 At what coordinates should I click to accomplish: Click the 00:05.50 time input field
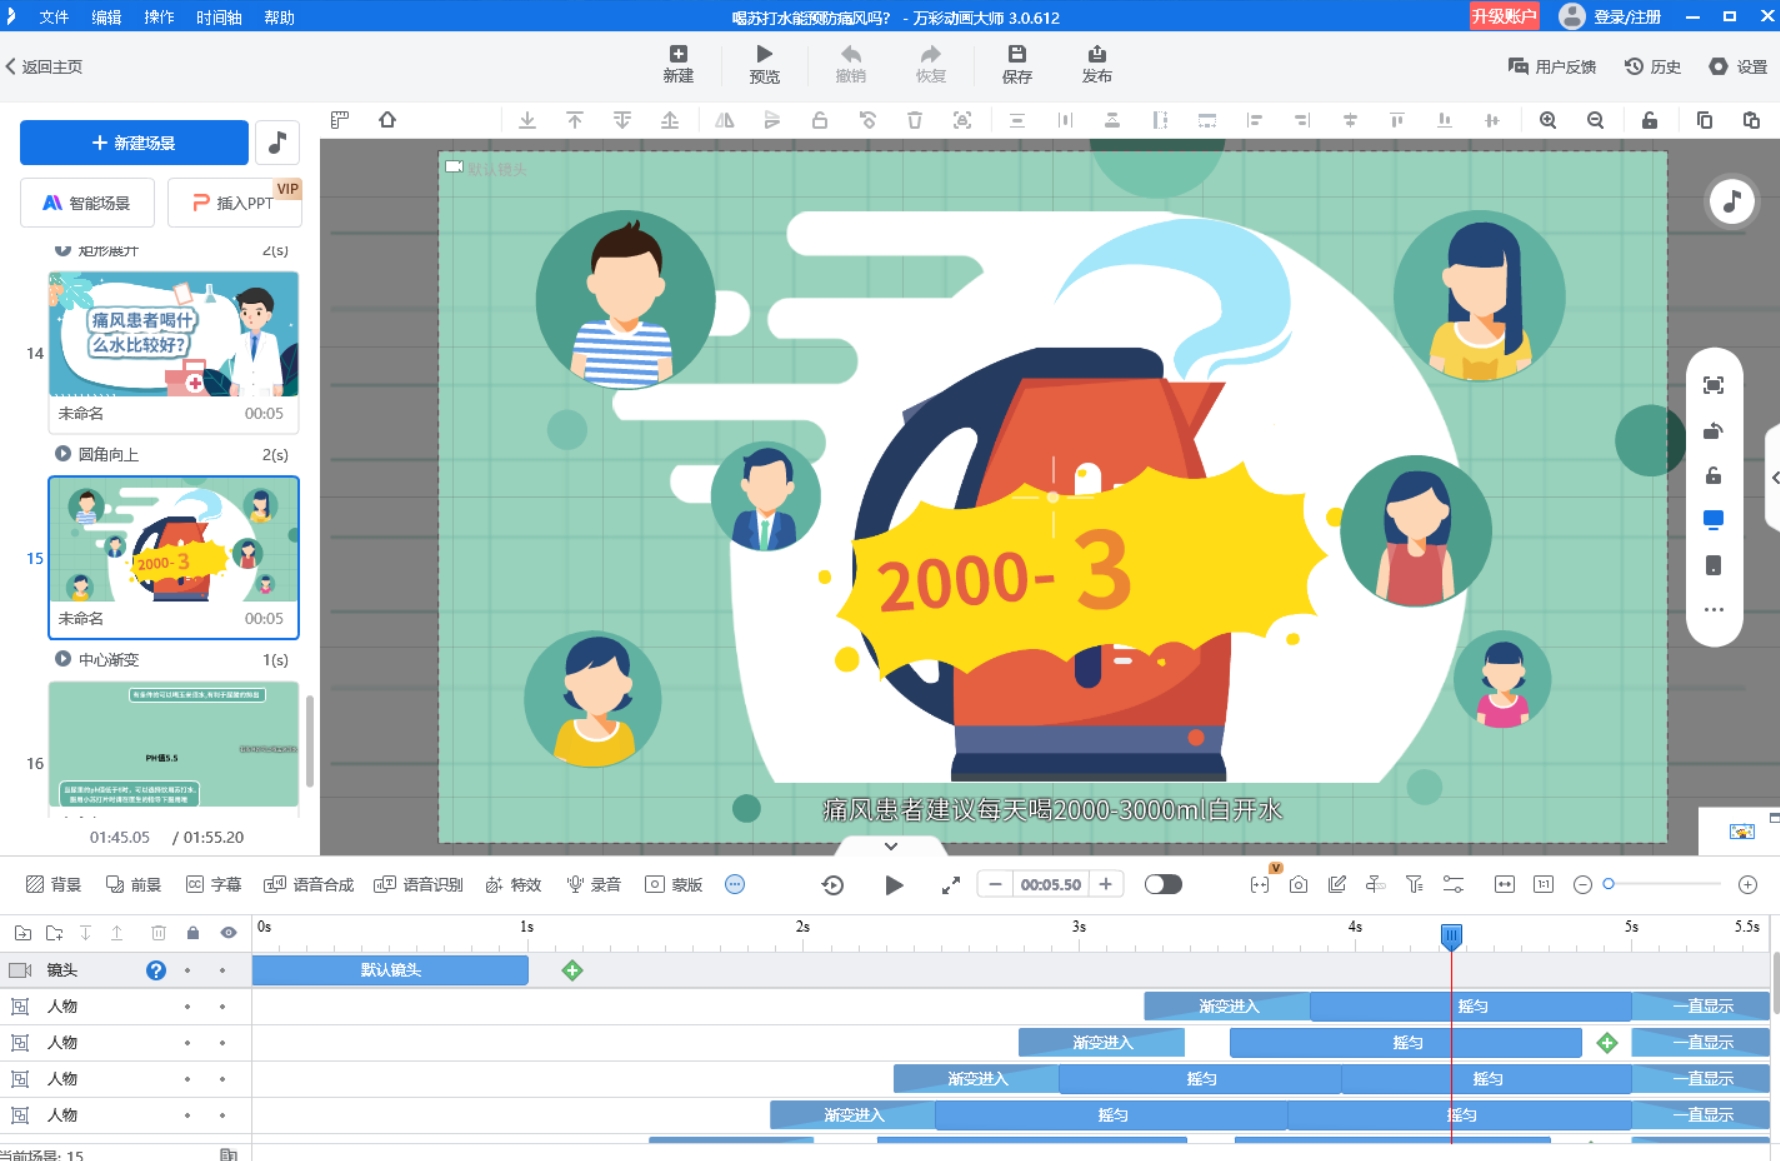pyautogui.click(x=1050, y=884)
